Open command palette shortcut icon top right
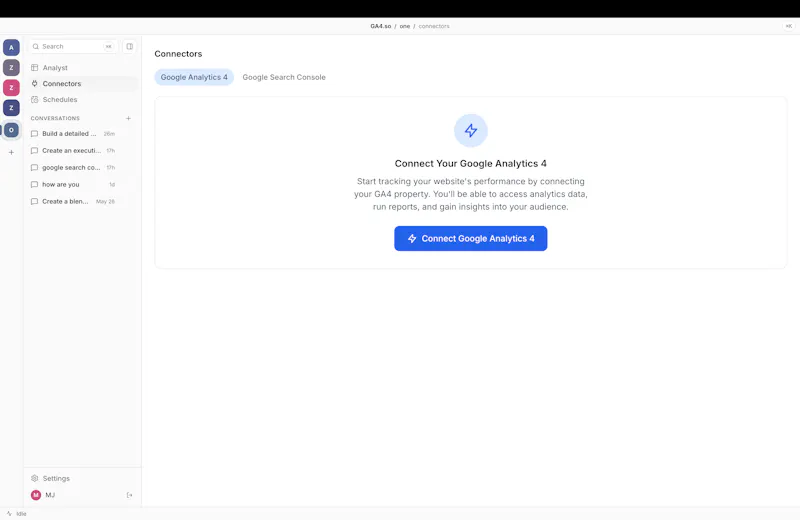This screenshot has height=520, width=800. [x=788, y=26]
